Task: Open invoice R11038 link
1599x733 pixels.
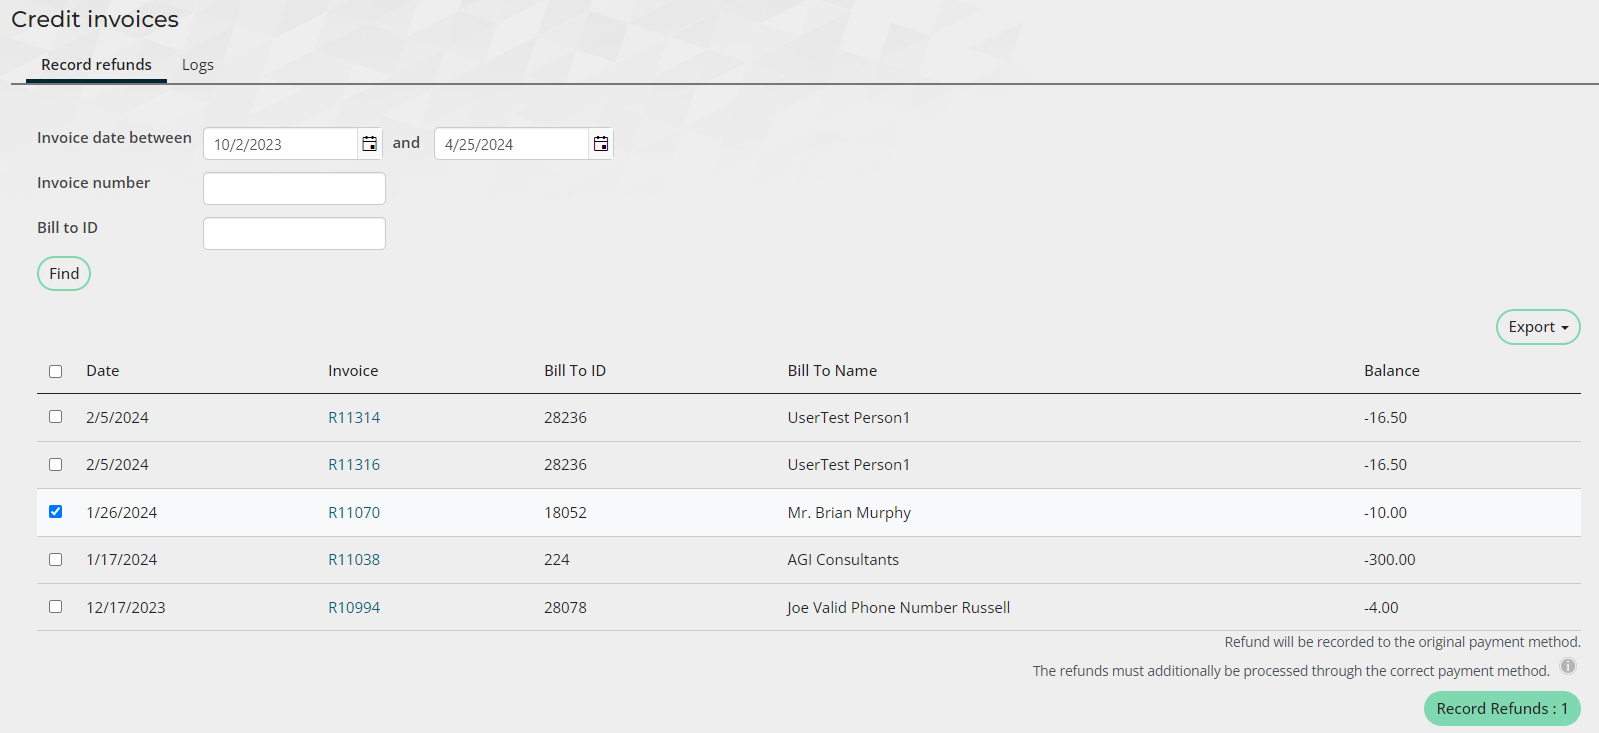Action: coord(354,560)
